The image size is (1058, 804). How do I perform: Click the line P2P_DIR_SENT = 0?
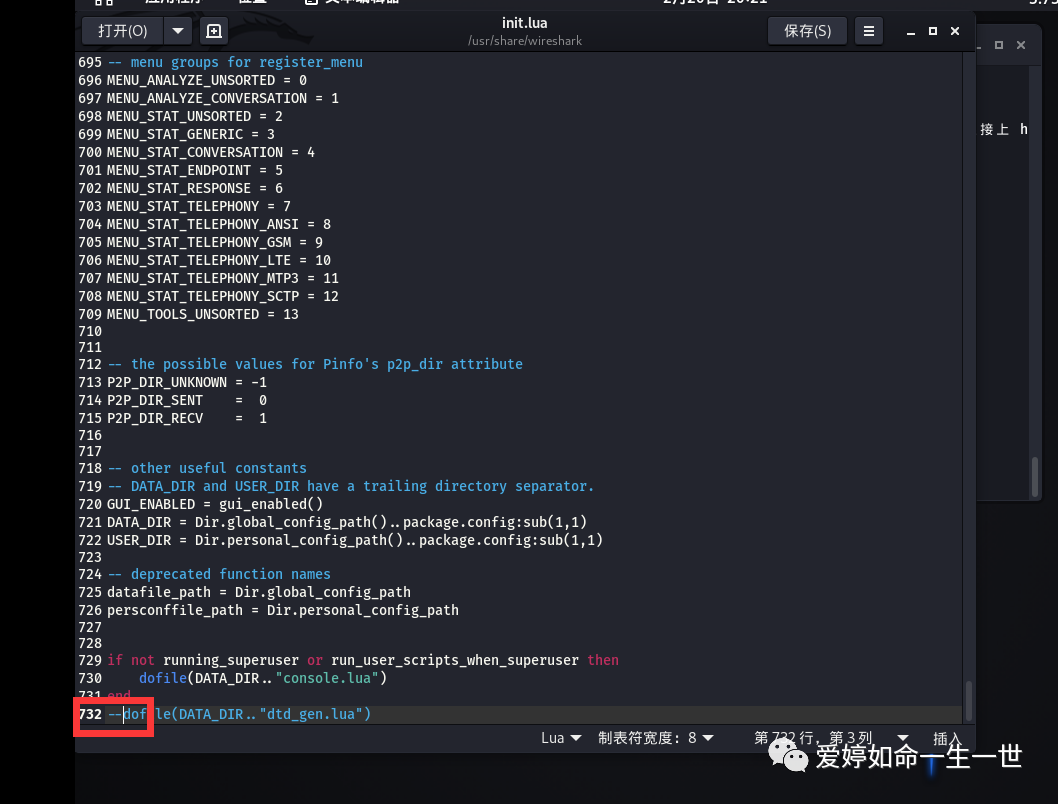pos(187,401)
